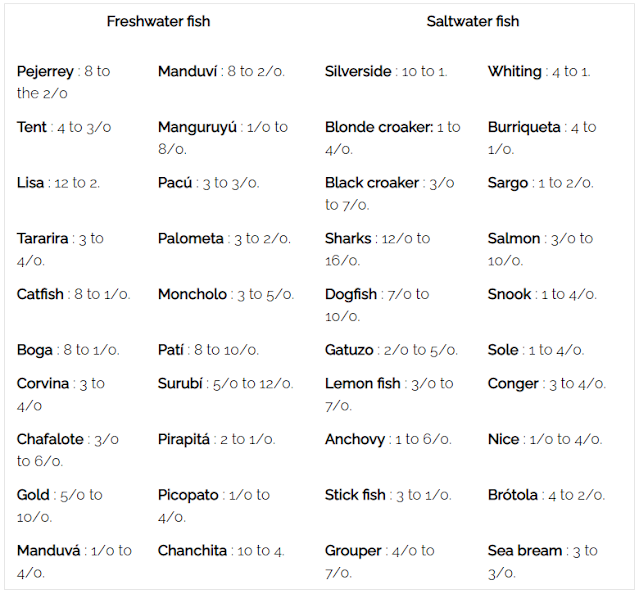Click the Burriqueta fish name
Image resolution: width=639 pixels, height=594 pixels.
coord(524,127)
